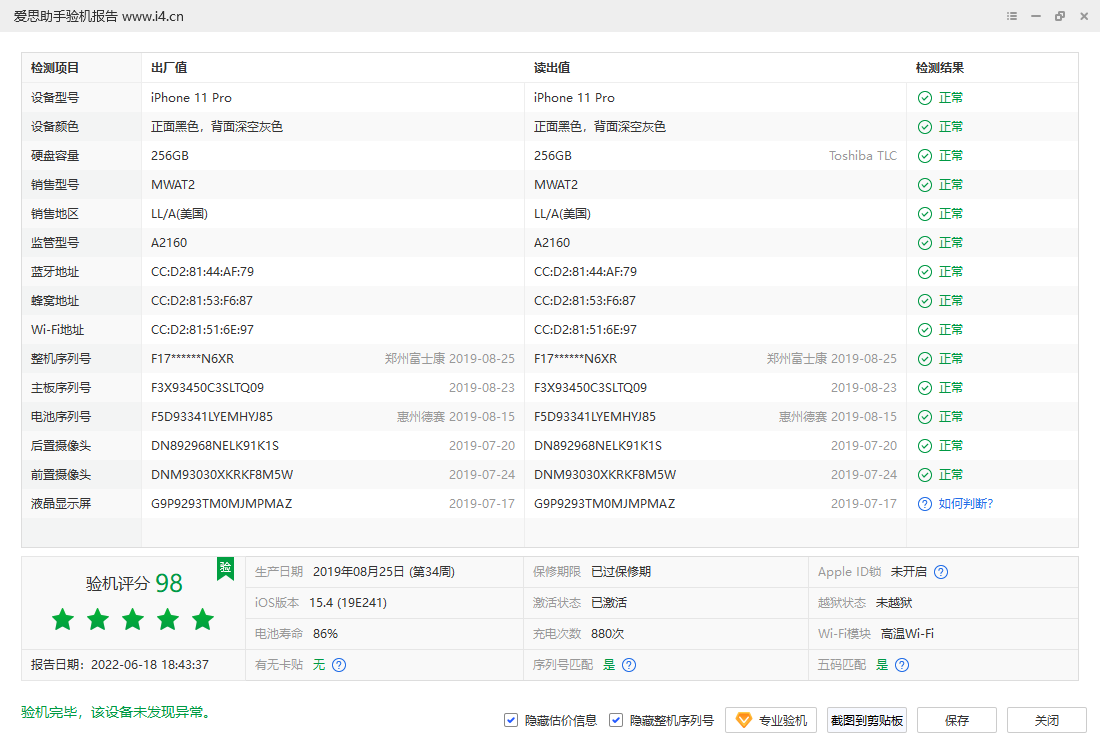
Task: Click the green check icon in 蓝牙地址 row
Action: (x=925, y=272)
